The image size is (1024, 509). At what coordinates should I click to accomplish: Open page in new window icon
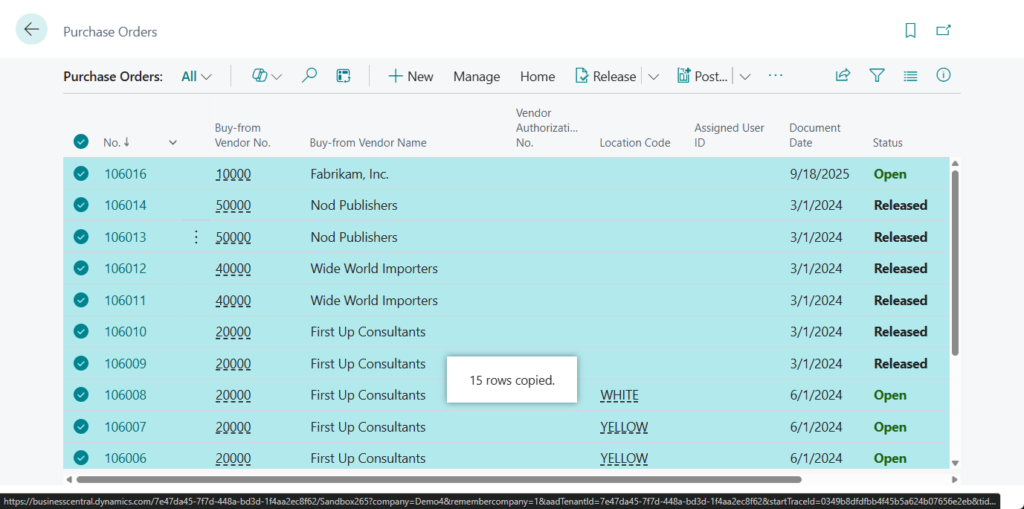click(943, 31)
